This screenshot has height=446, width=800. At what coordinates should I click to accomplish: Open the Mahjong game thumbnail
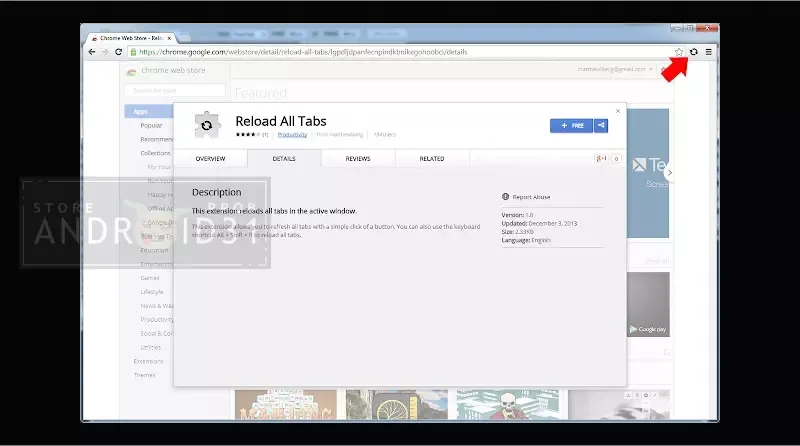pyautogui.click(x=286, y=405)
